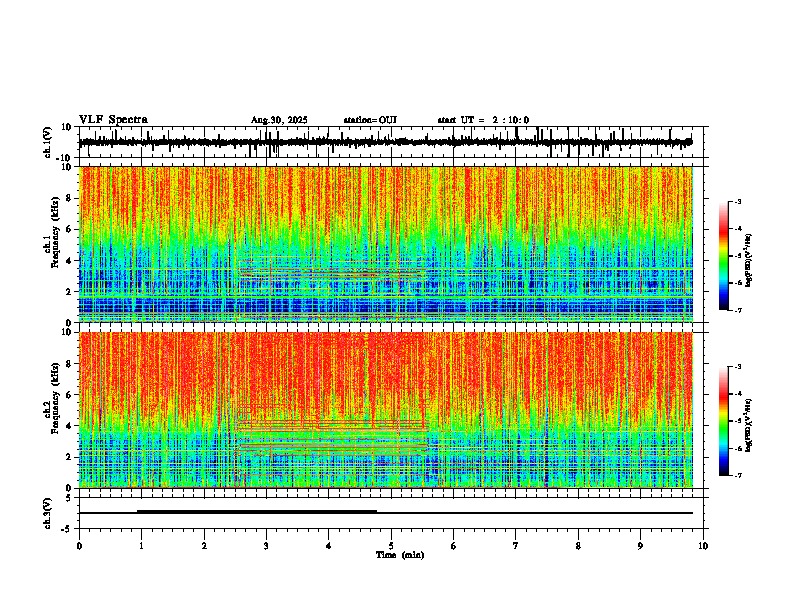The height and width of the screenshot is (612, 792).
Task: Click the ch.1 colorbar PSD label
Action: pos(748,261)
